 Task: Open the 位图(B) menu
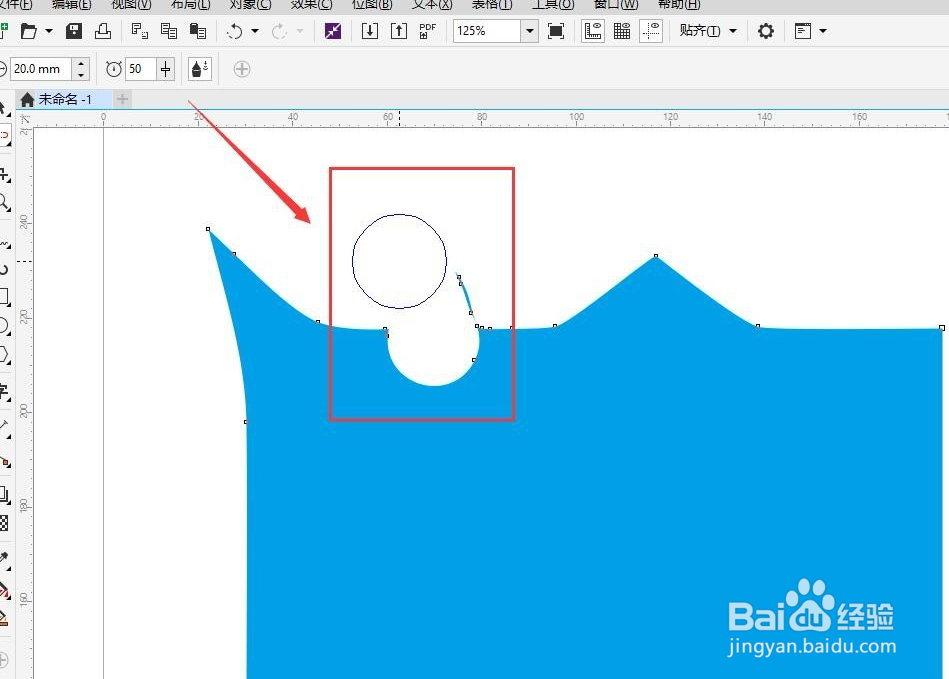coord(372,4)
